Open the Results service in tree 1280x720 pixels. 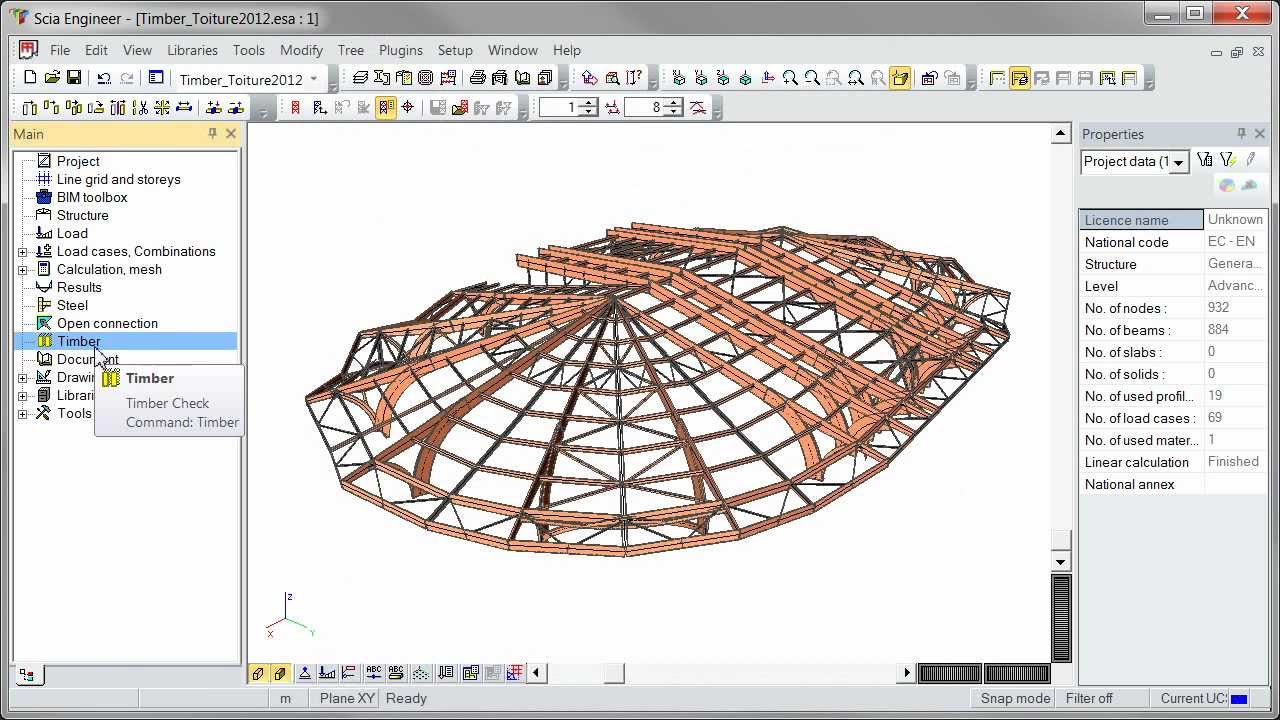[79, 287]
